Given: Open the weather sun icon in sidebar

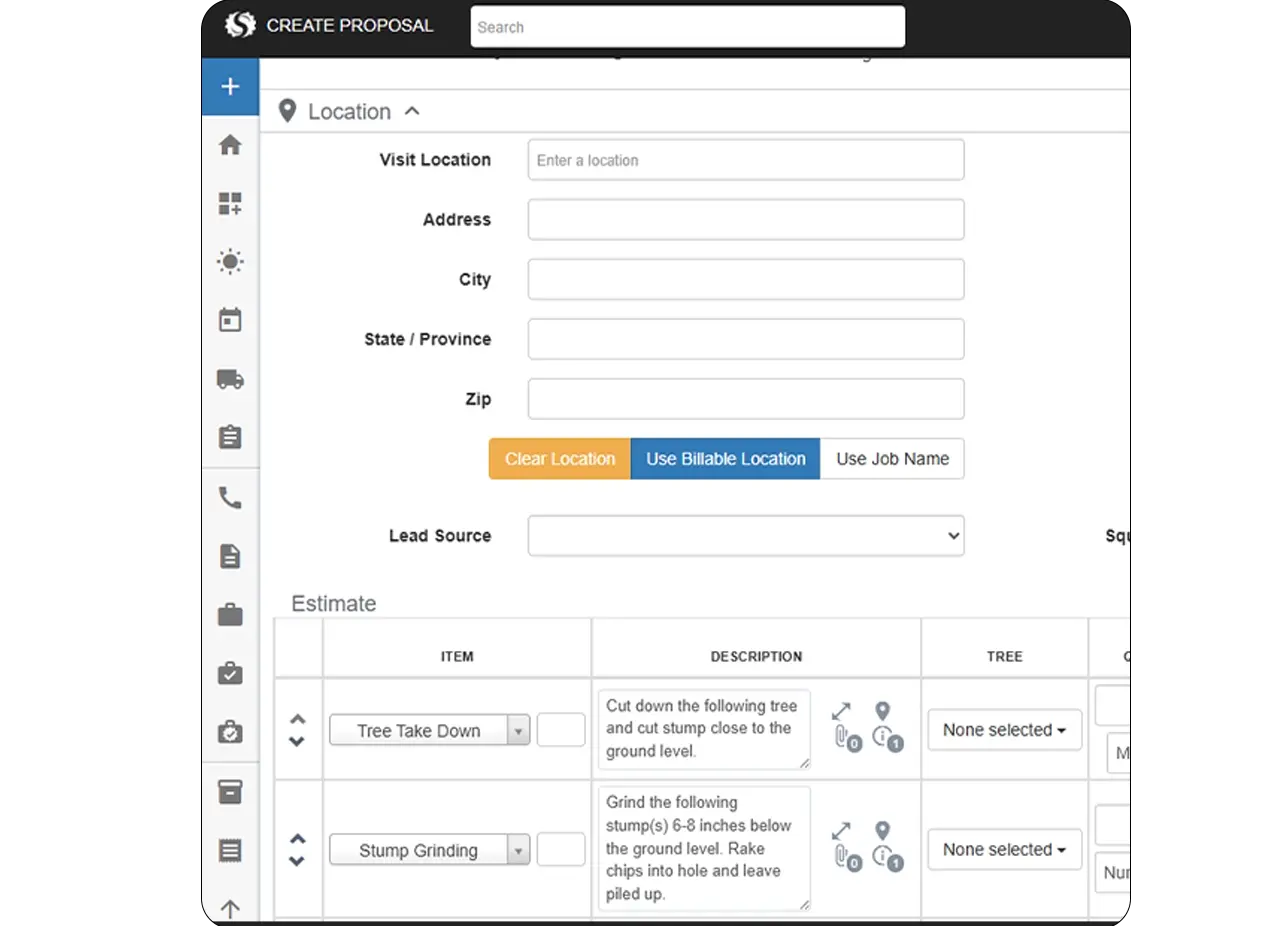Looking at the screenshot, I should tap(230, 263).
